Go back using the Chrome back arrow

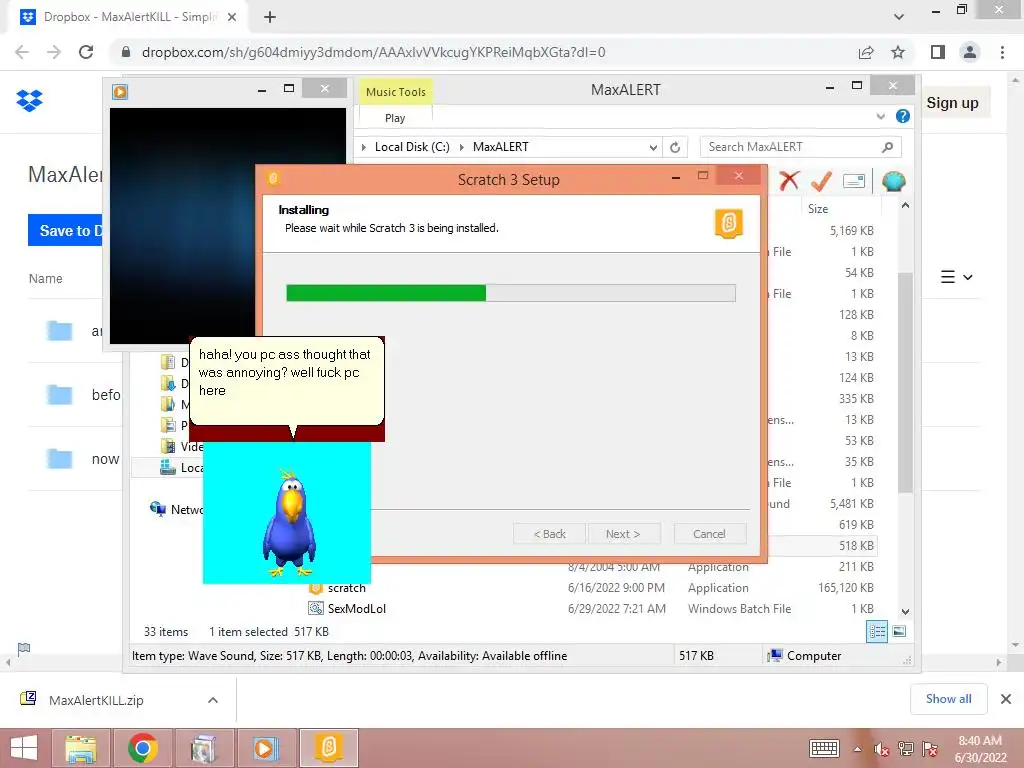[22, 52]
